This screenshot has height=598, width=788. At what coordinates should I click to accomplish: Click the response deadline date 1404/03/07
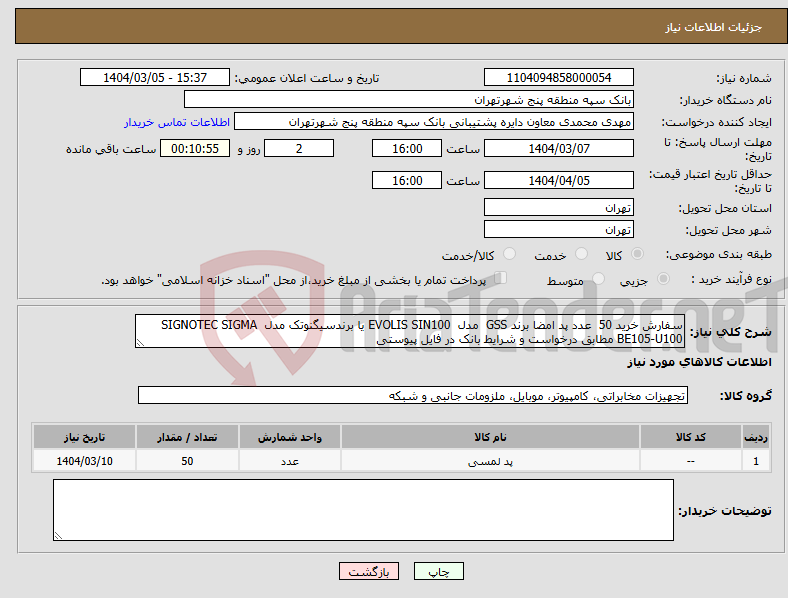coord(558,148)
